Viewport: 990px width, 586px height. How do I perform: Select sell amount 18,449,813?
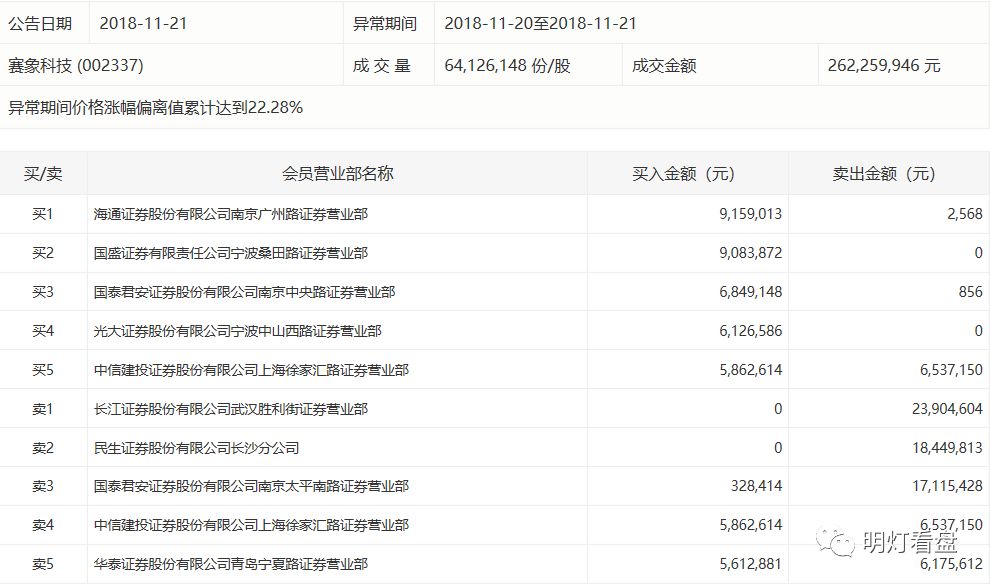pyautogui.click(x=947, y=448)
